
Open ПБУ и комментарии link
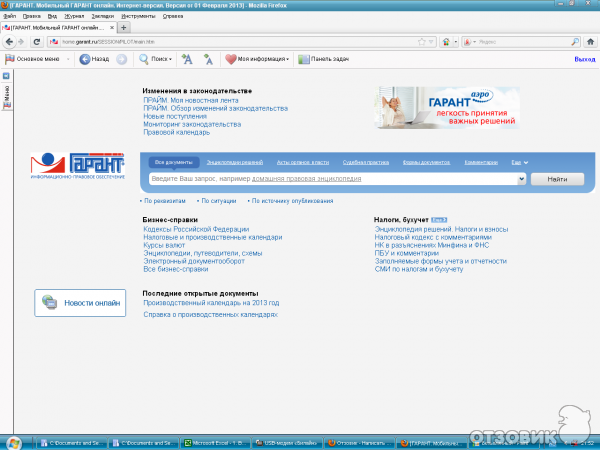[406, 253]
